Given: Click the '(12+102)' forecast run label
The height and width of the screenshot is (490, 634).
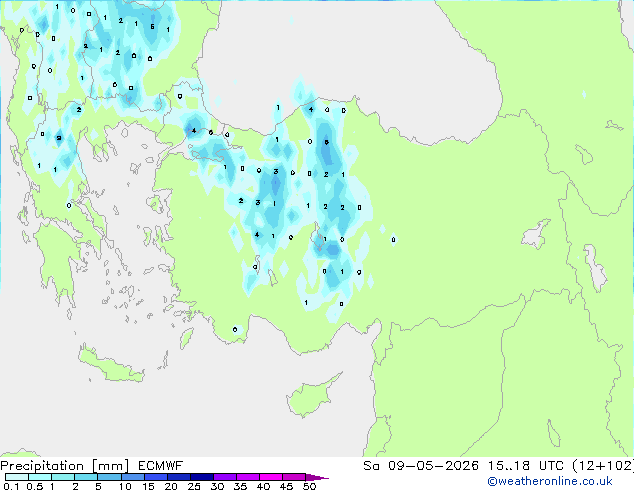Looking at the screenshot, I should 603,466.
